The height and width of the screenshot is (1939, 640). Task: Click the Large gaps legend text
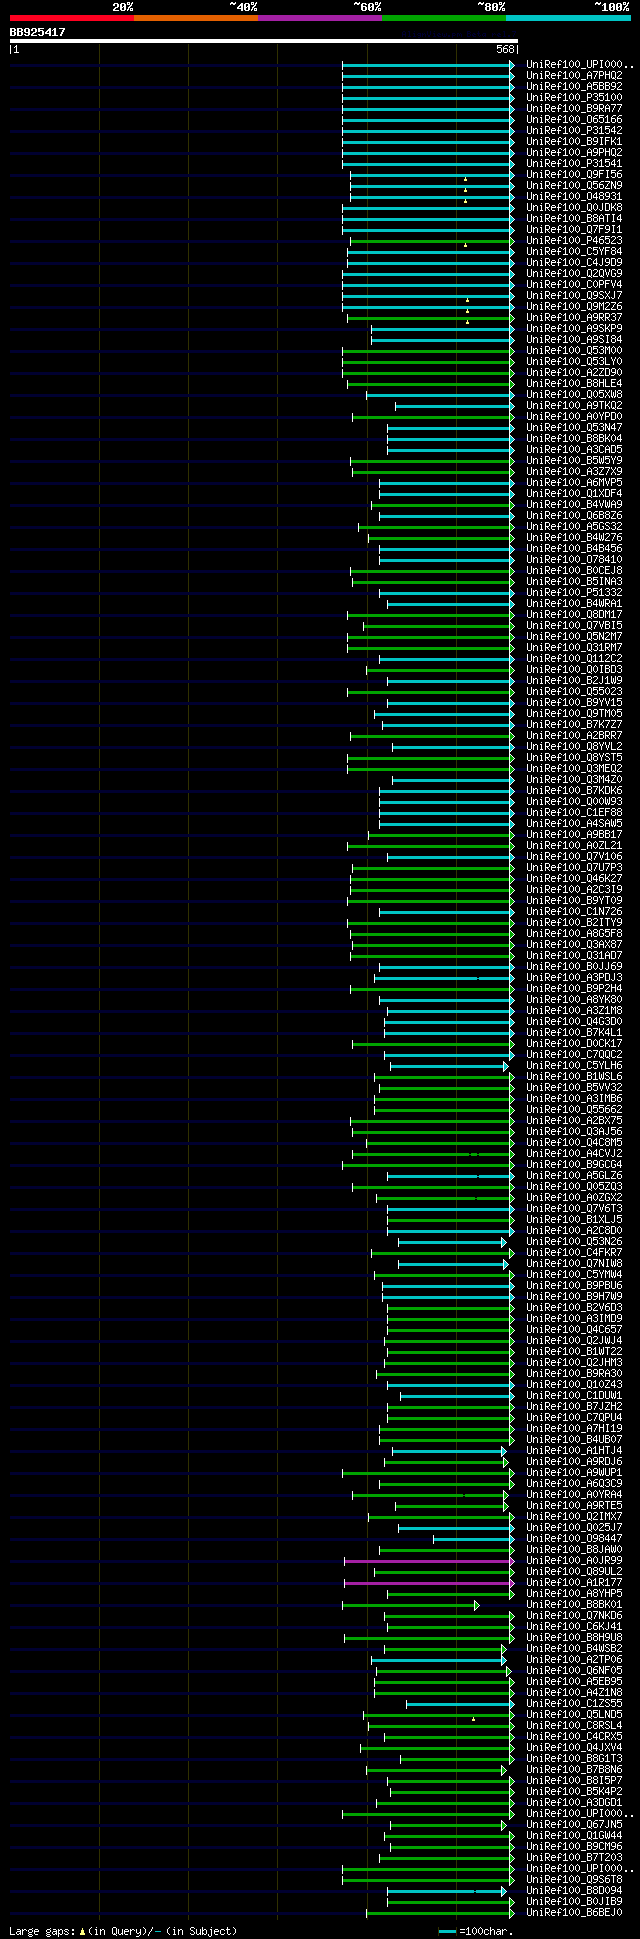[123, 1930]
